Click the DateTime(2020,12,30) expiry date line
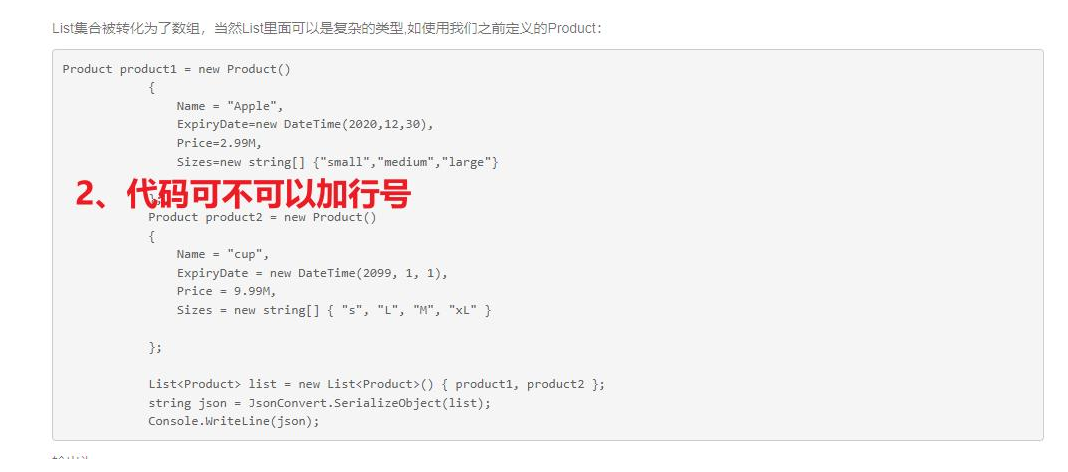 [305, 125]
